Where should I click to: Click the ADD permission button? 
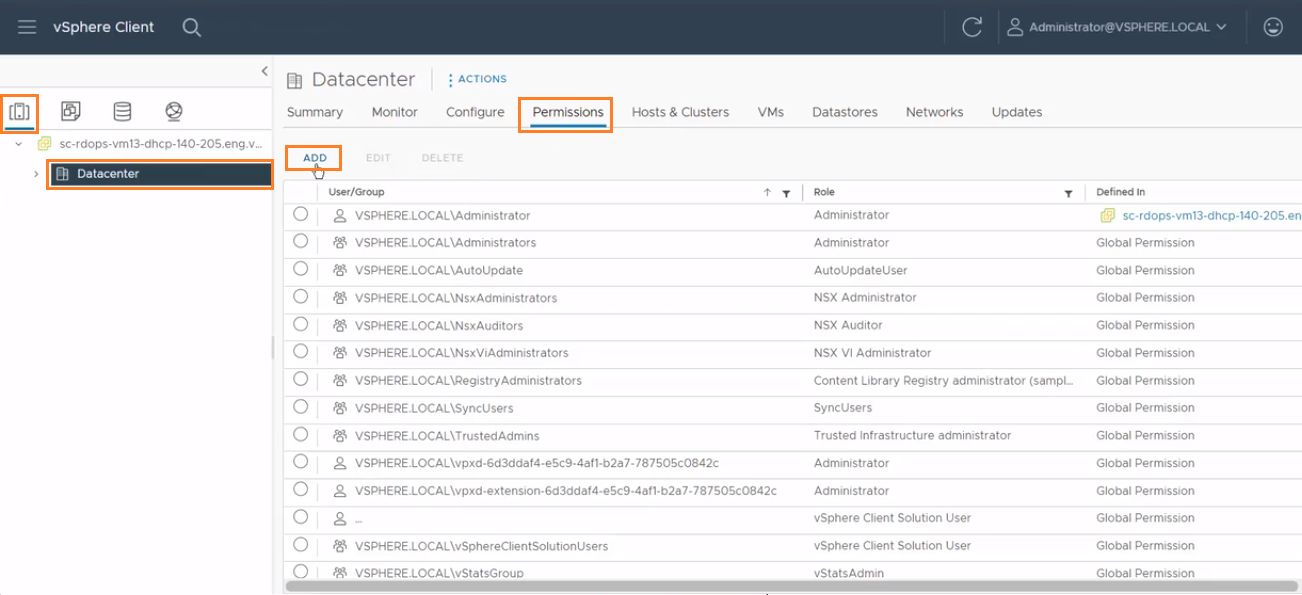[x=313, y=157]
